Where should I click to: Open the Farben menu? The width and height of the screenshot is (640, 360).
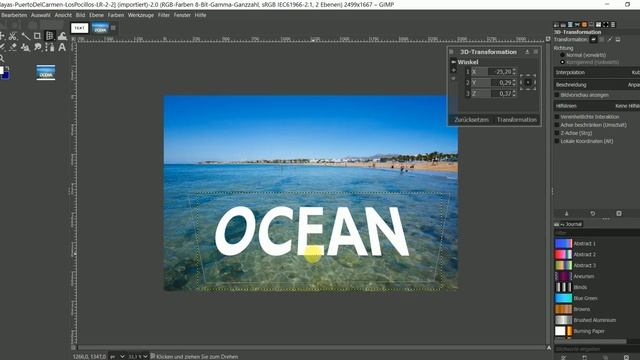(116, 15)
